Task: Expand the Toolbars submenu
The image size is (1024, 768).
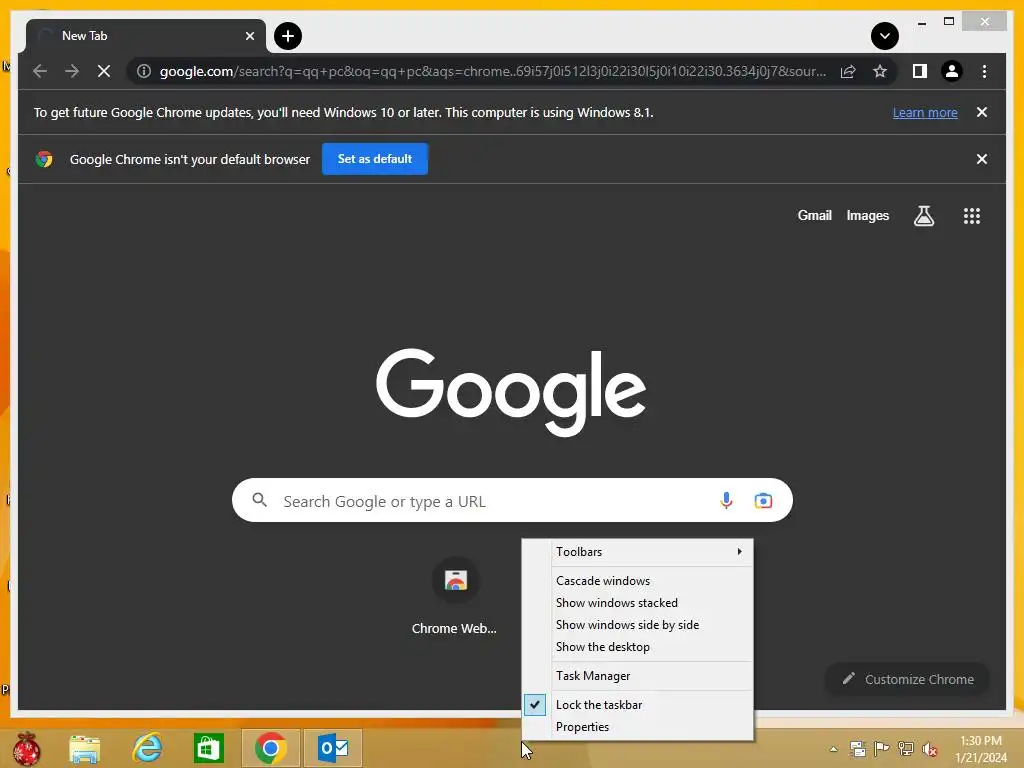Action: (x=637, y=552)
